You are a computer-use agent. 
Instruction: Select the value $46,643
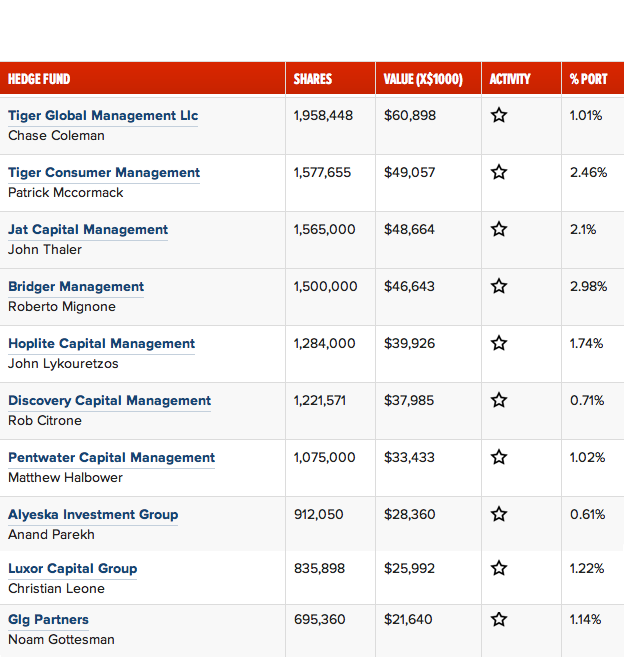point(409,286)
